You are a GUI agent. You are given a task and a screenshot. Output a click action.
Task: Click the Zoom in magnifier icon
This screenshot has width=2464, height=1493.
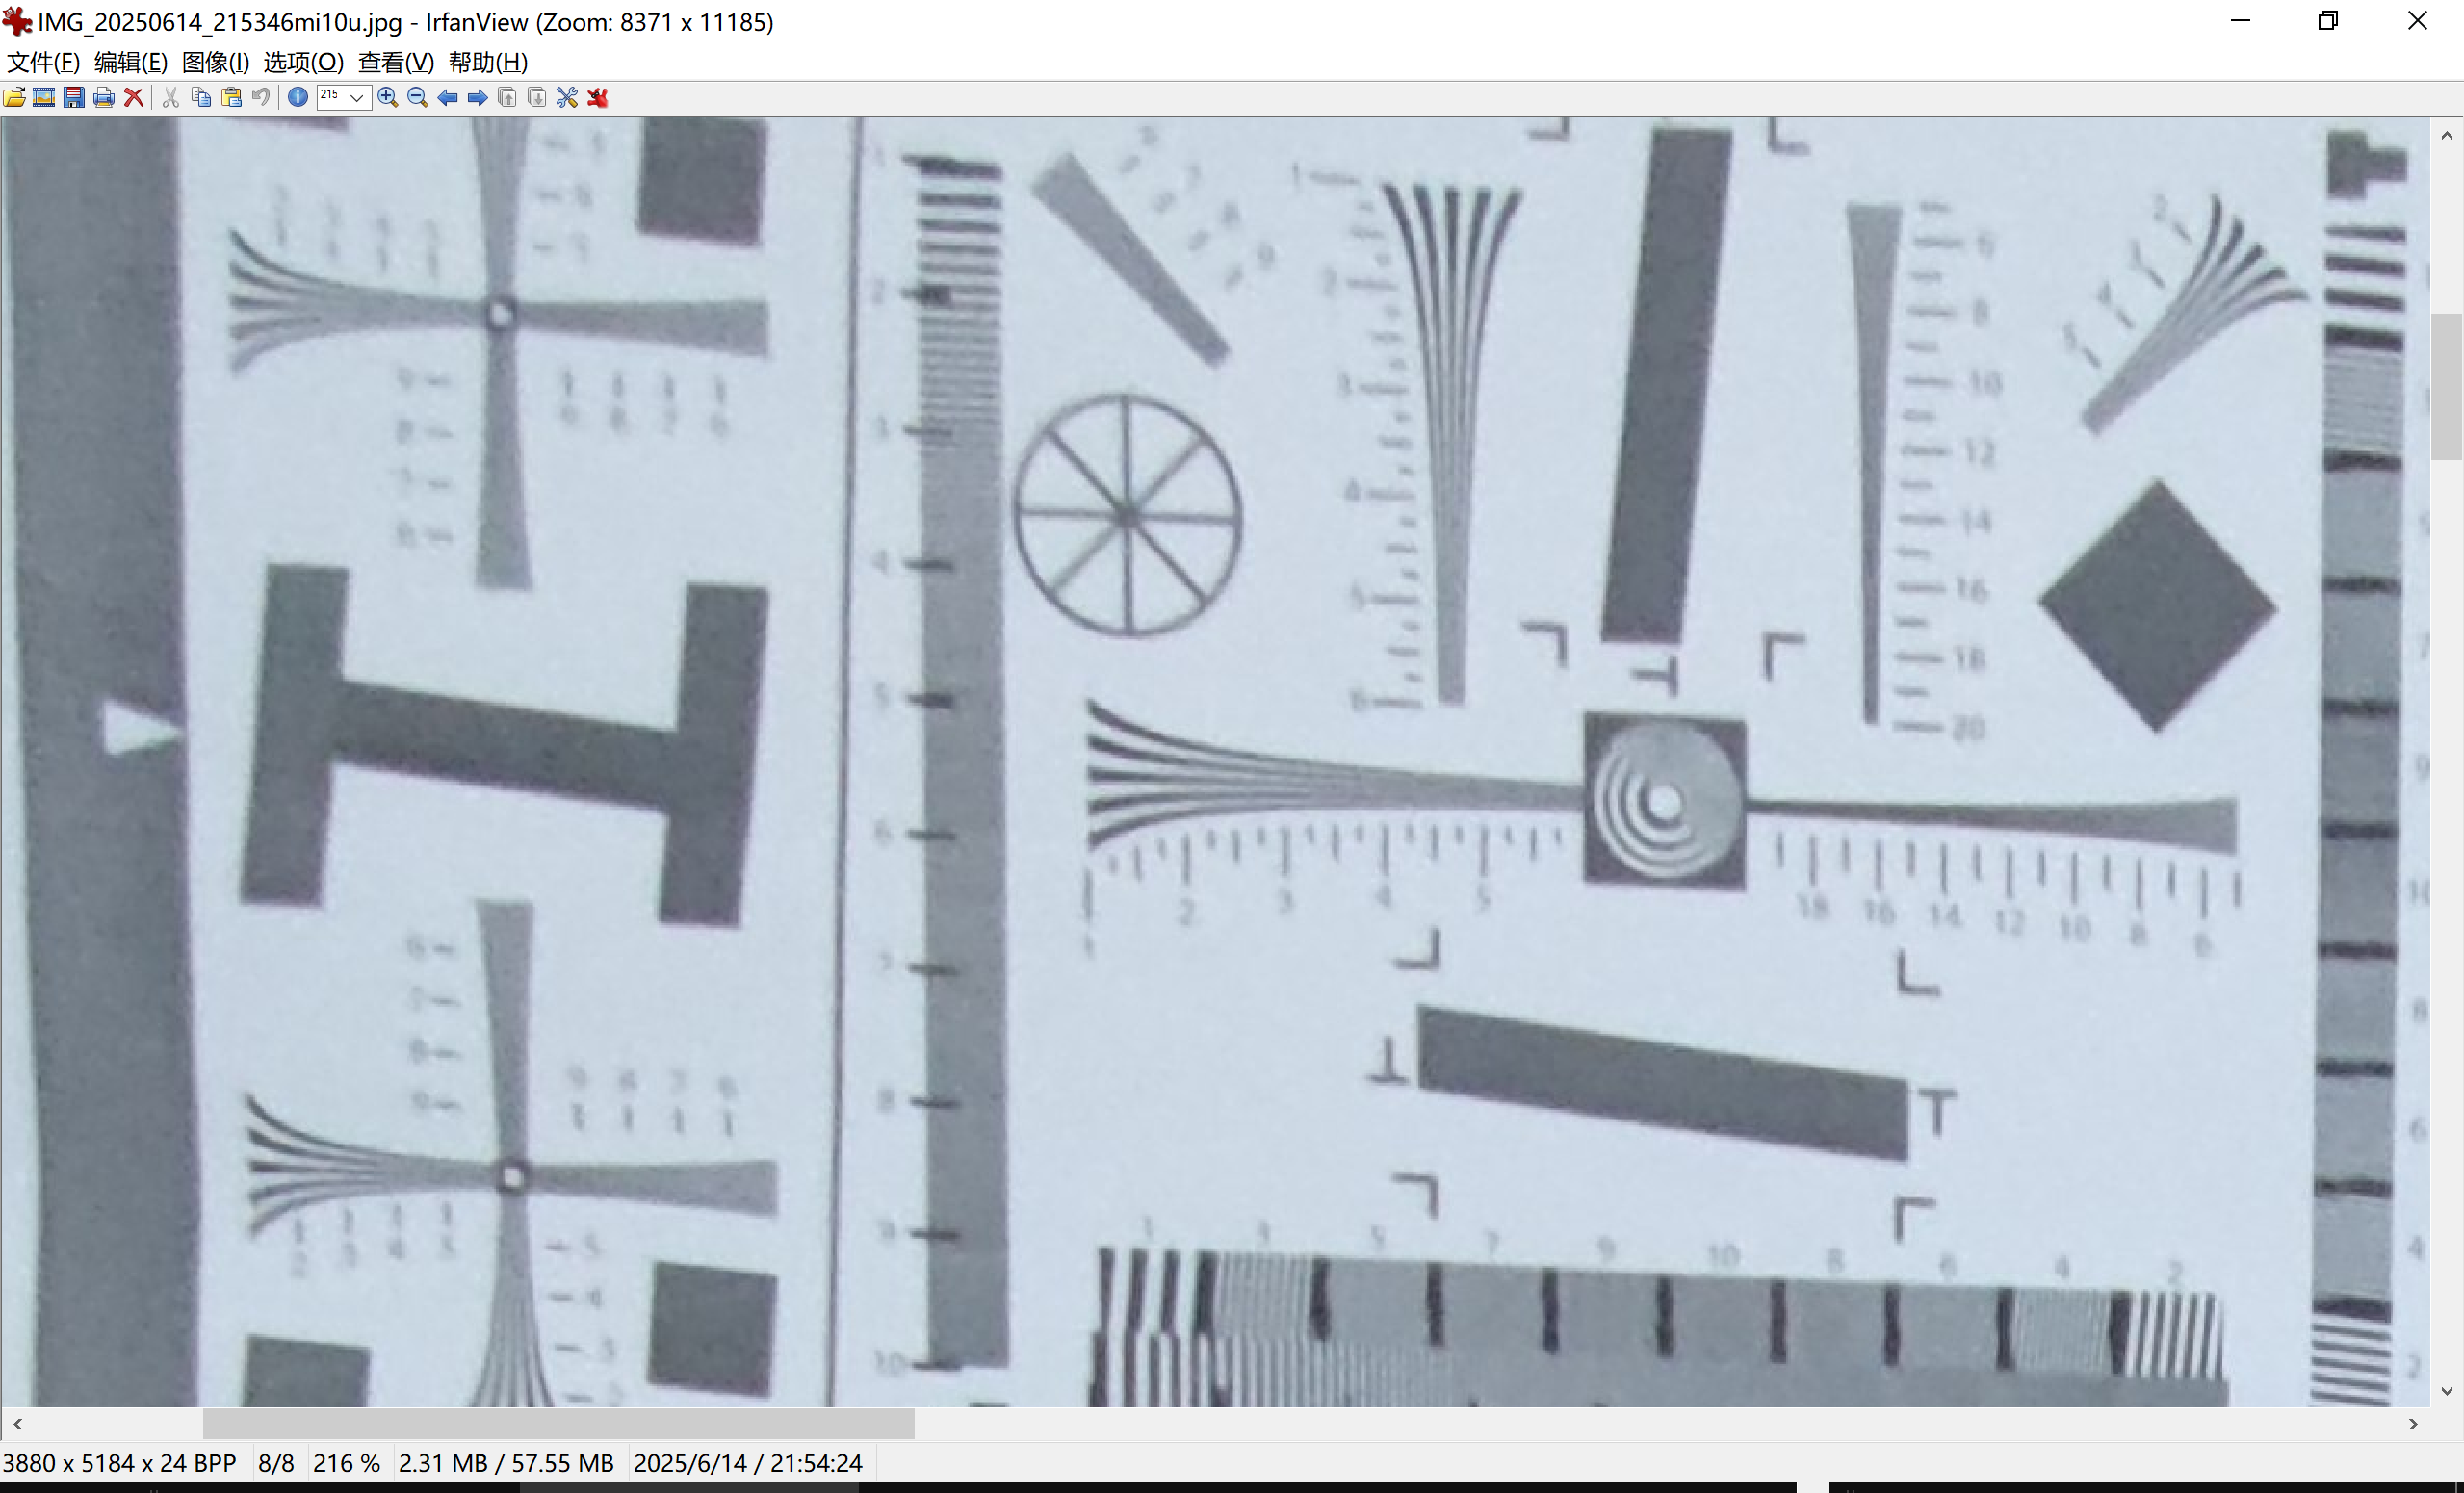tap(388, 97)
